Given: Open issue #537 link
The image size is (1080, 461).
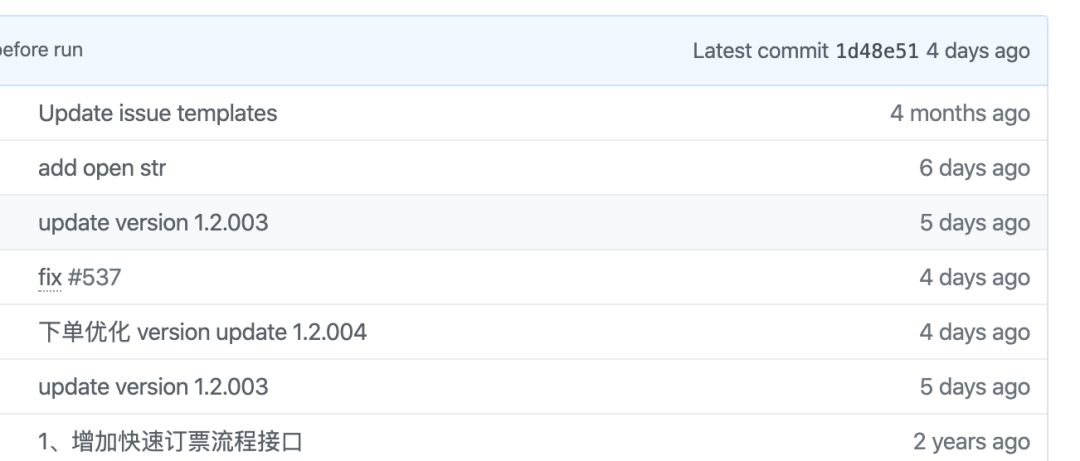Looking at the screenshot, I should tap(94, 277).
